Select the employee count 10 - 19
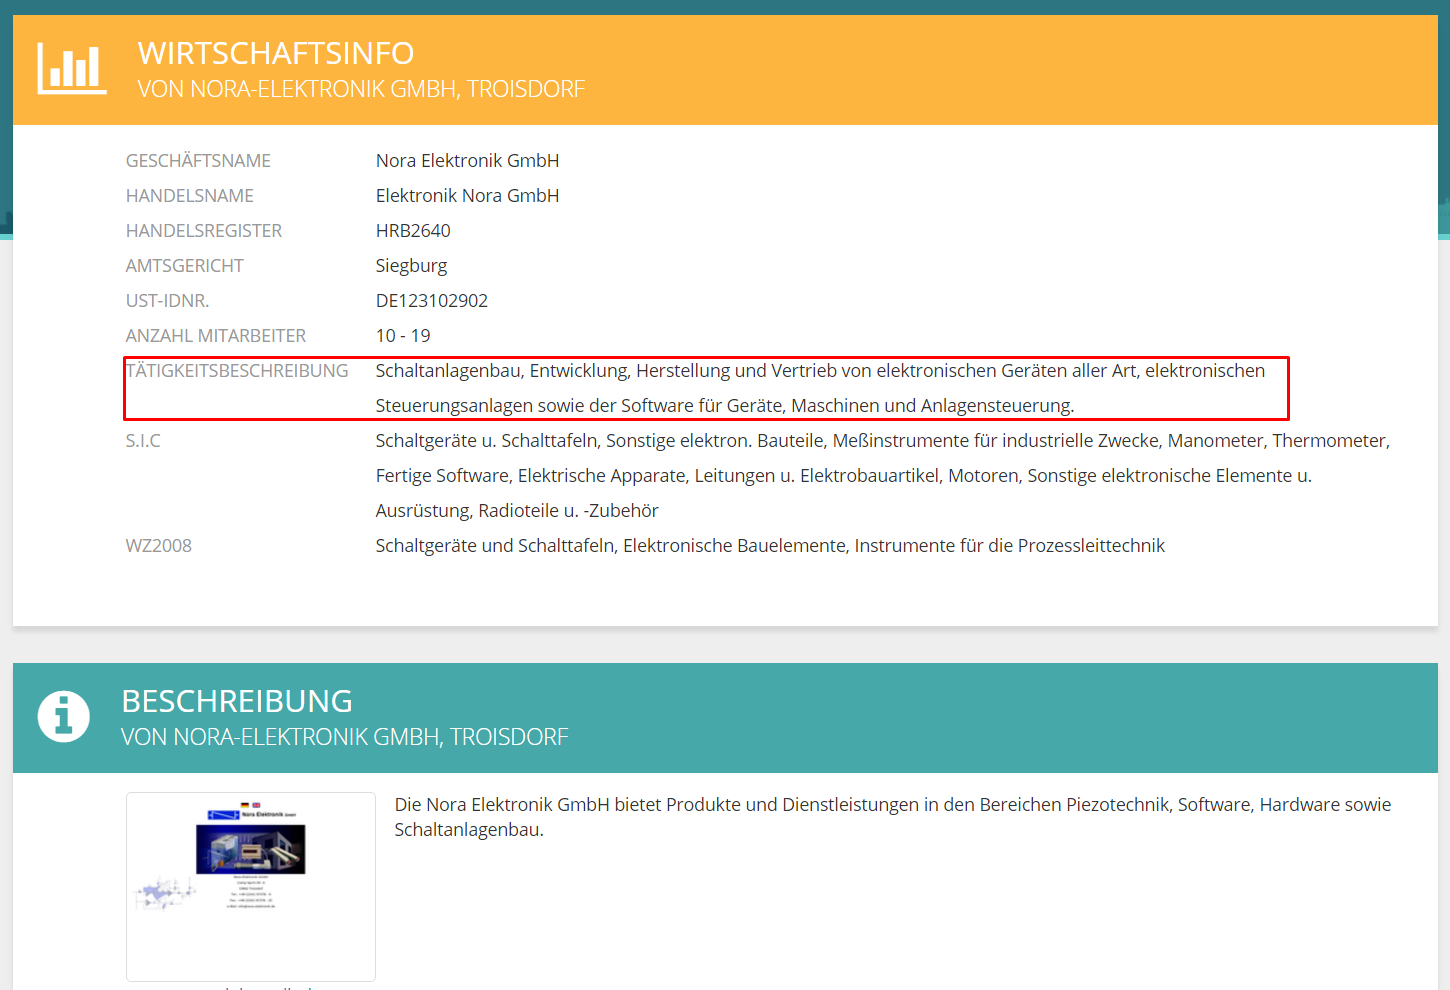This screenshot has height=990, width=1450. 403,336
